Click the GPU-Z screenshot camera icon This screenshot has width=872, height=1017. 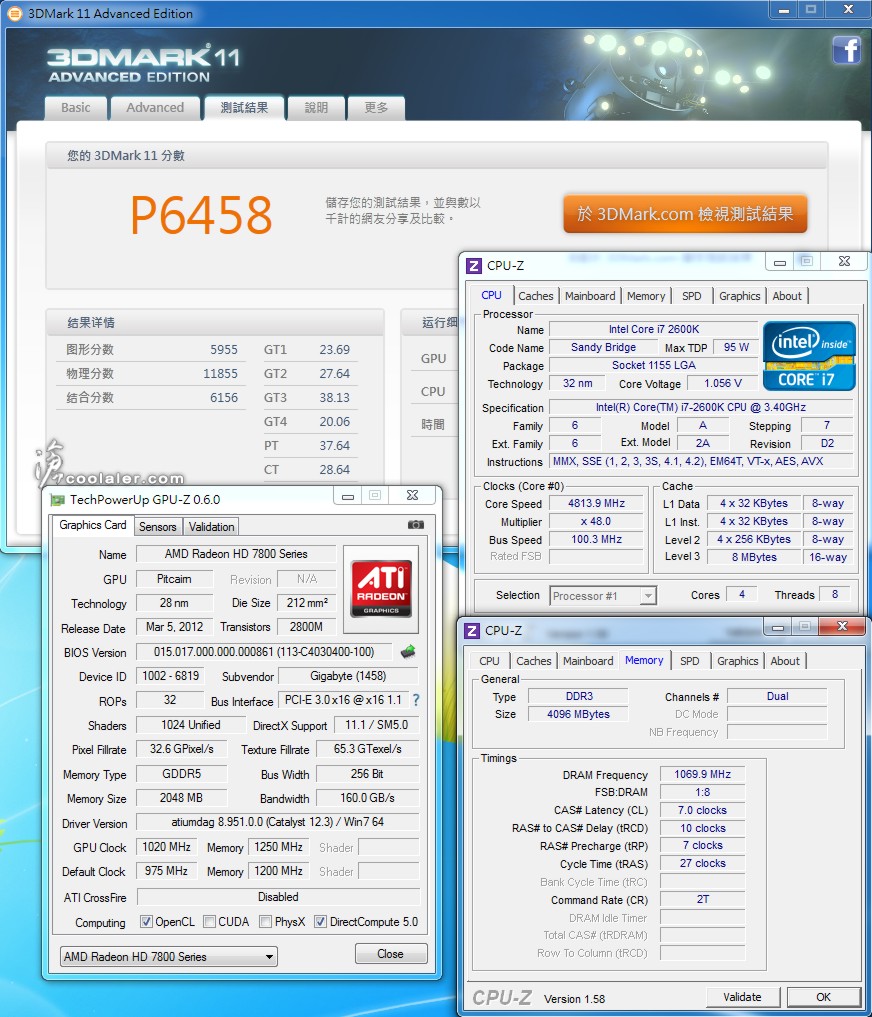tap(416, 524)
